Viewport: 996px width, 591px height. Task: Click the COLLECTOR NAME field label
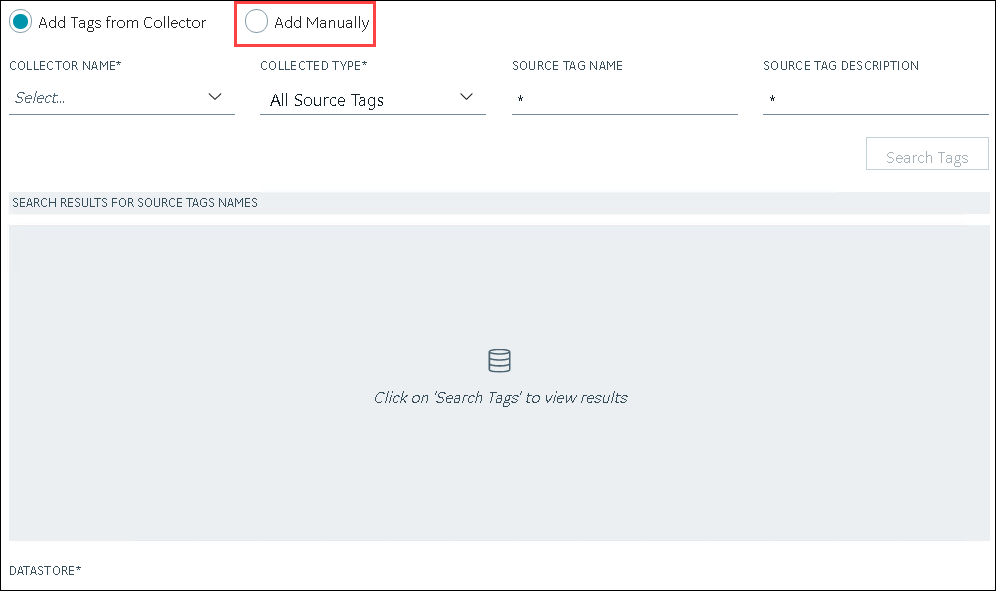tap(65, 65)
